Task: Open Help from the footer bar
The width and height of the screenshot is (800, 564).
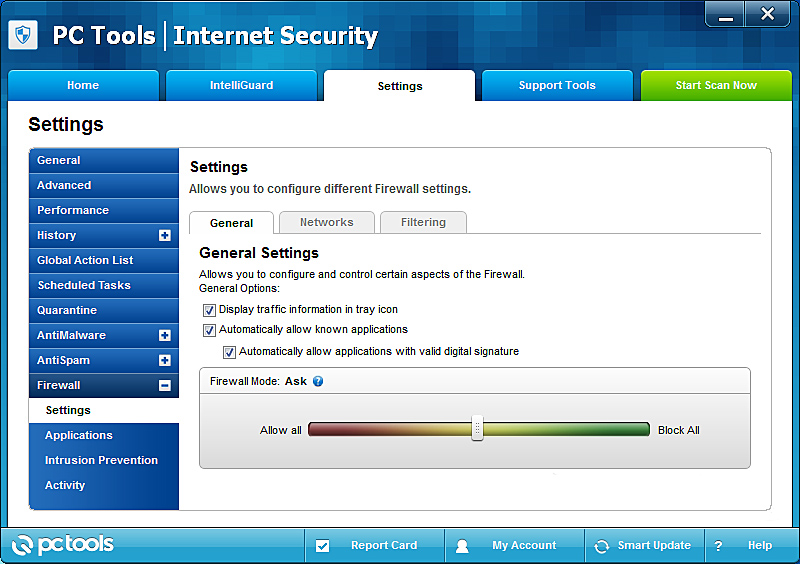Action: click(752, 546)
